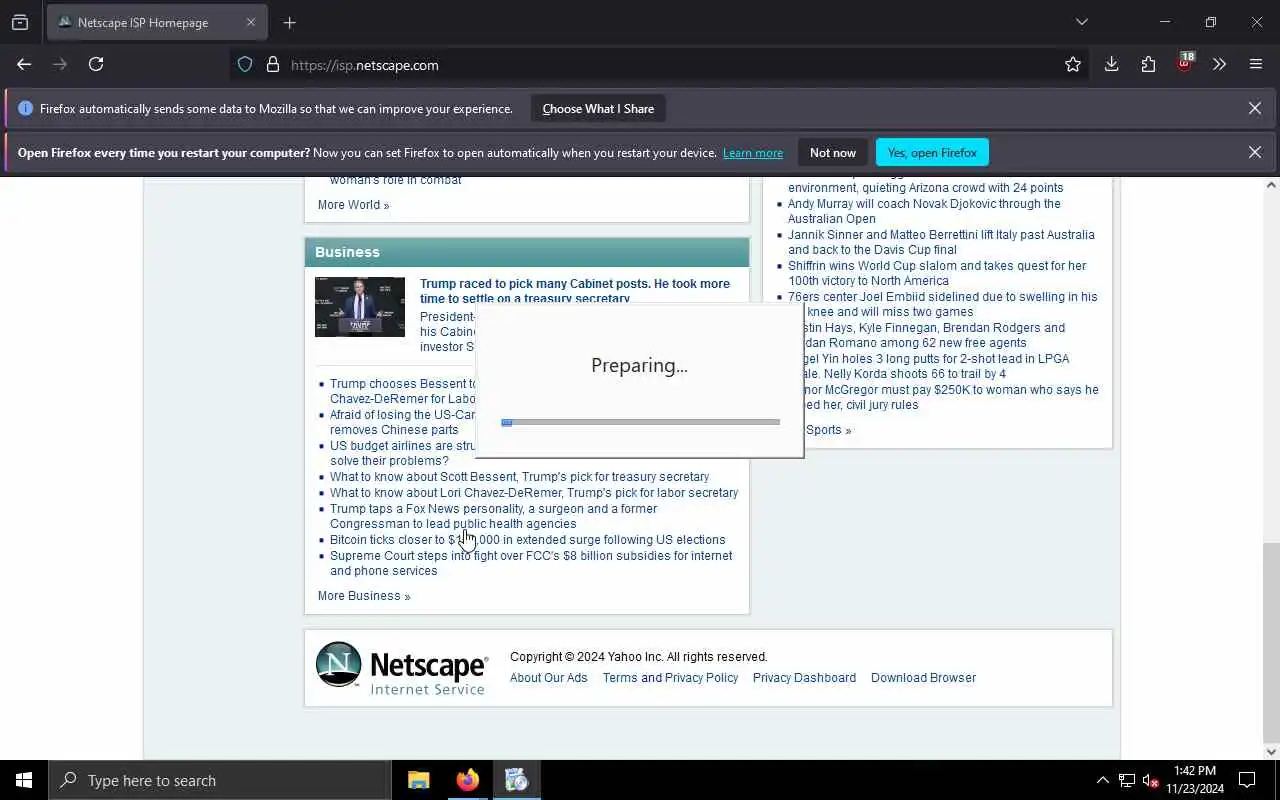This screenshot has height=800, width=1280.
Task: Open the Learn more link
Action: point(753,153)
